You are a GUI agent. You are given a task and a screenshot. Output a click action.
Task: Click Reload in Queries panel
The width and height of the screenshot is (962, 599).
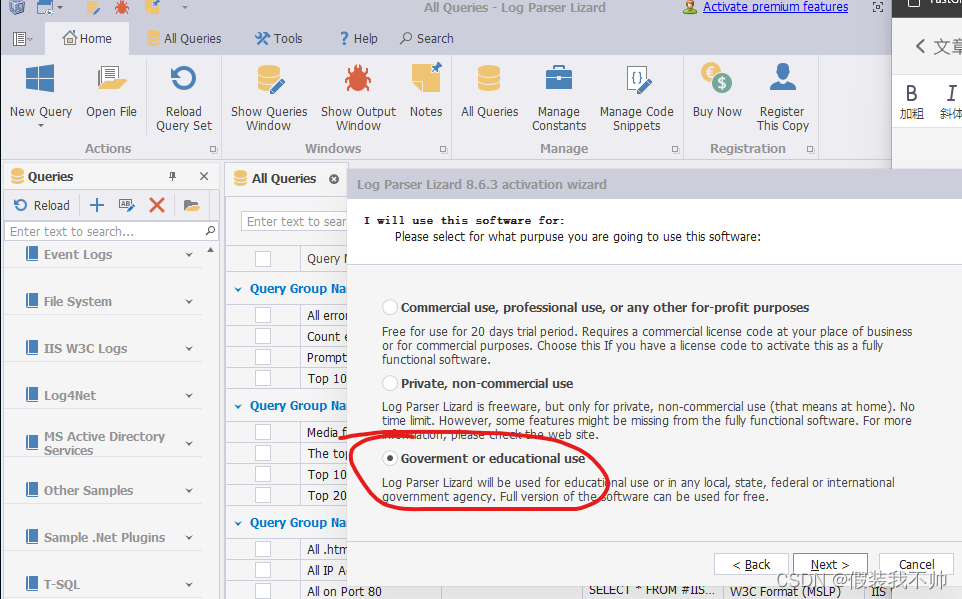pyautogui.click(x=42, y=206)
